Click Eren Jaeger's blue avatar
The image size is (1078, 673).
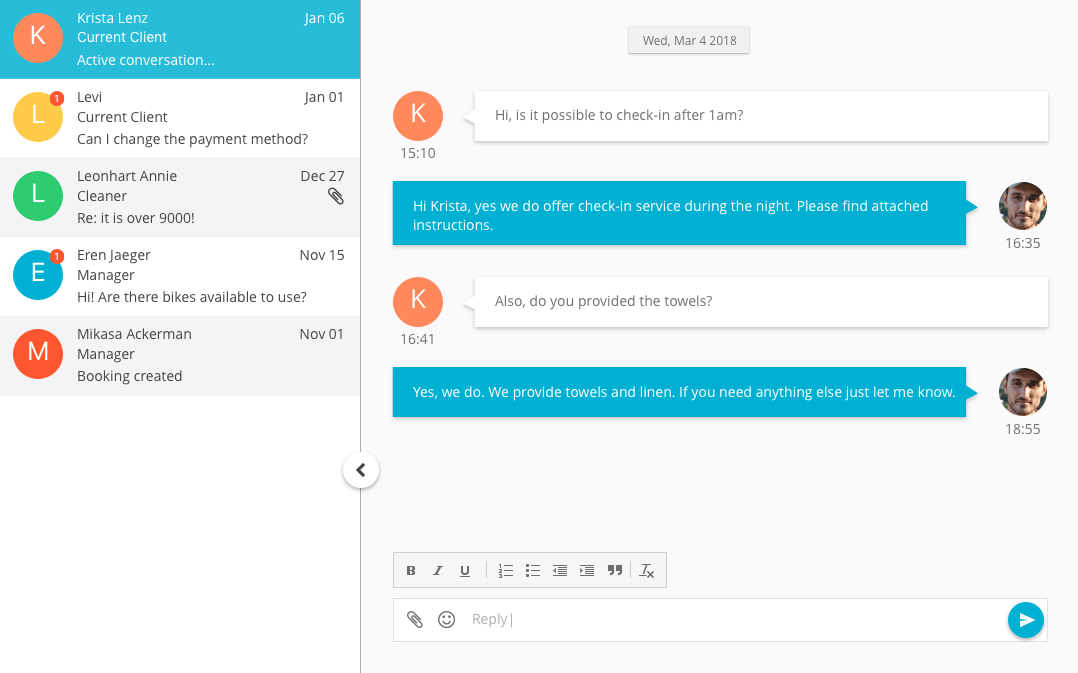(38, 275)
